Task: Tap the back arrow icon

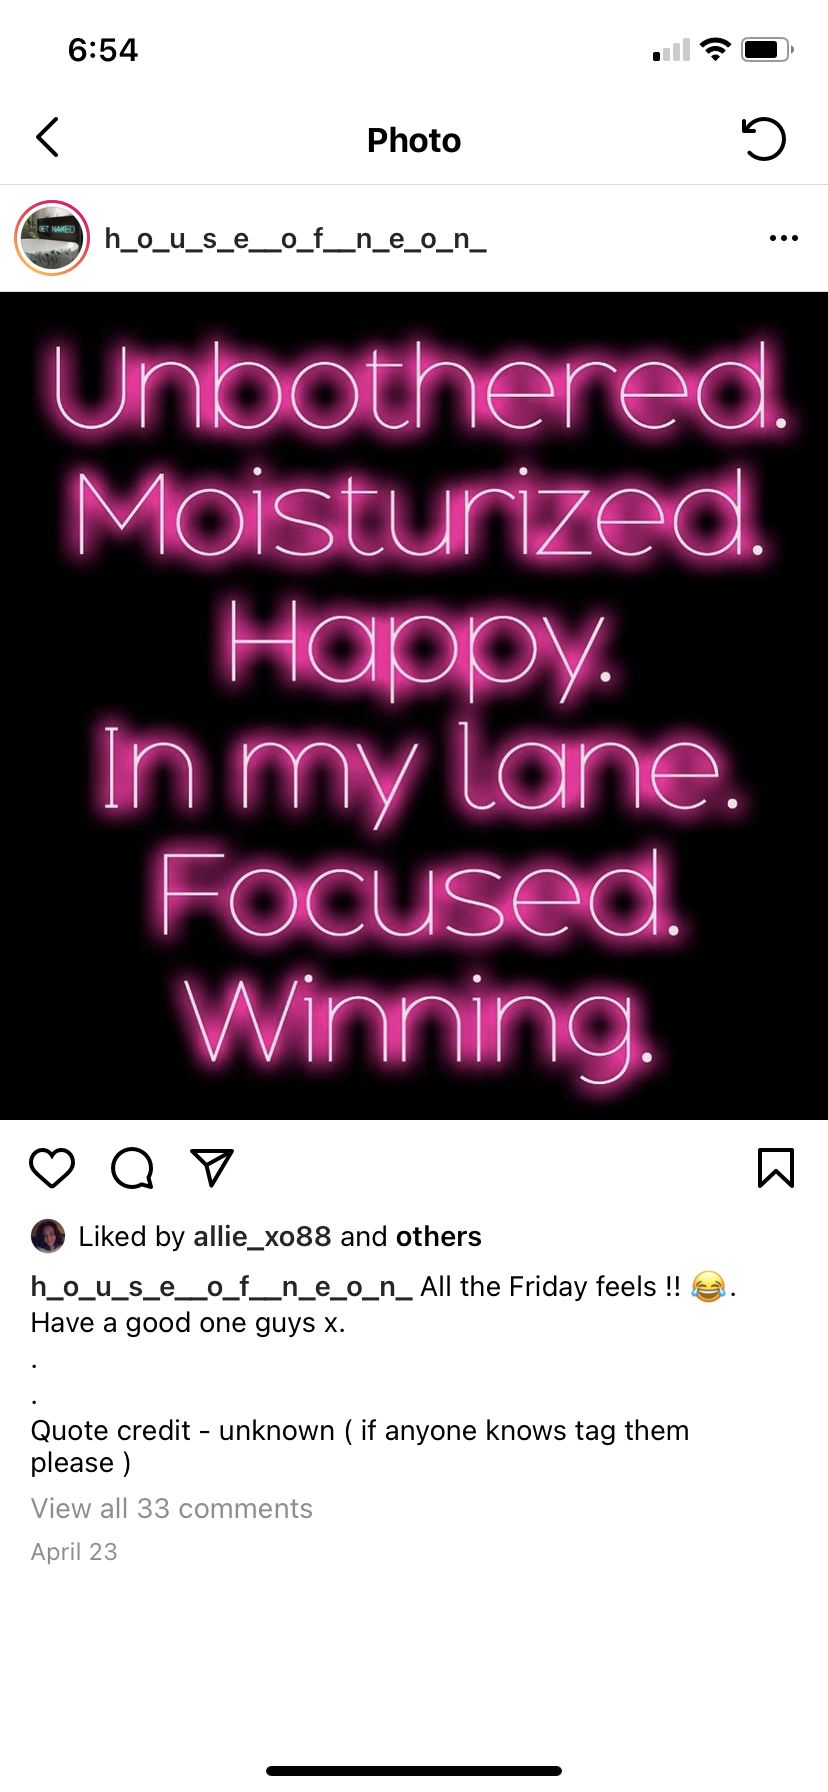Action: pyautogui.click(x=47, y=138)
